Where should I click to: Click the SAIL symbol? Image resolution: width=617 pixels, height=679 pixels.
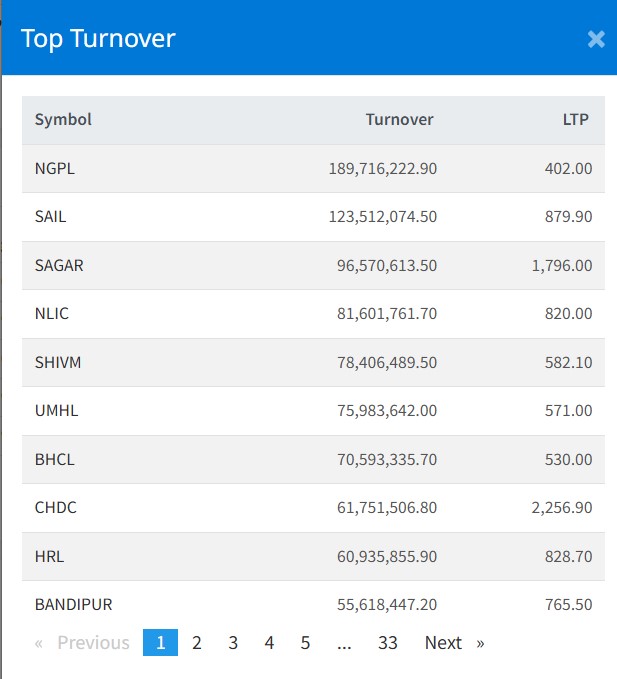(x=51, y=217)
